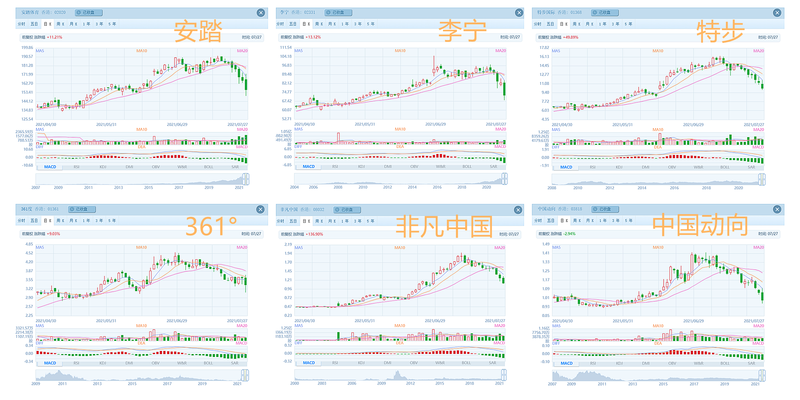Select BOLL indicator in 361度 panel
Viewport: 800px width, 400px height.
pos(208,363)
